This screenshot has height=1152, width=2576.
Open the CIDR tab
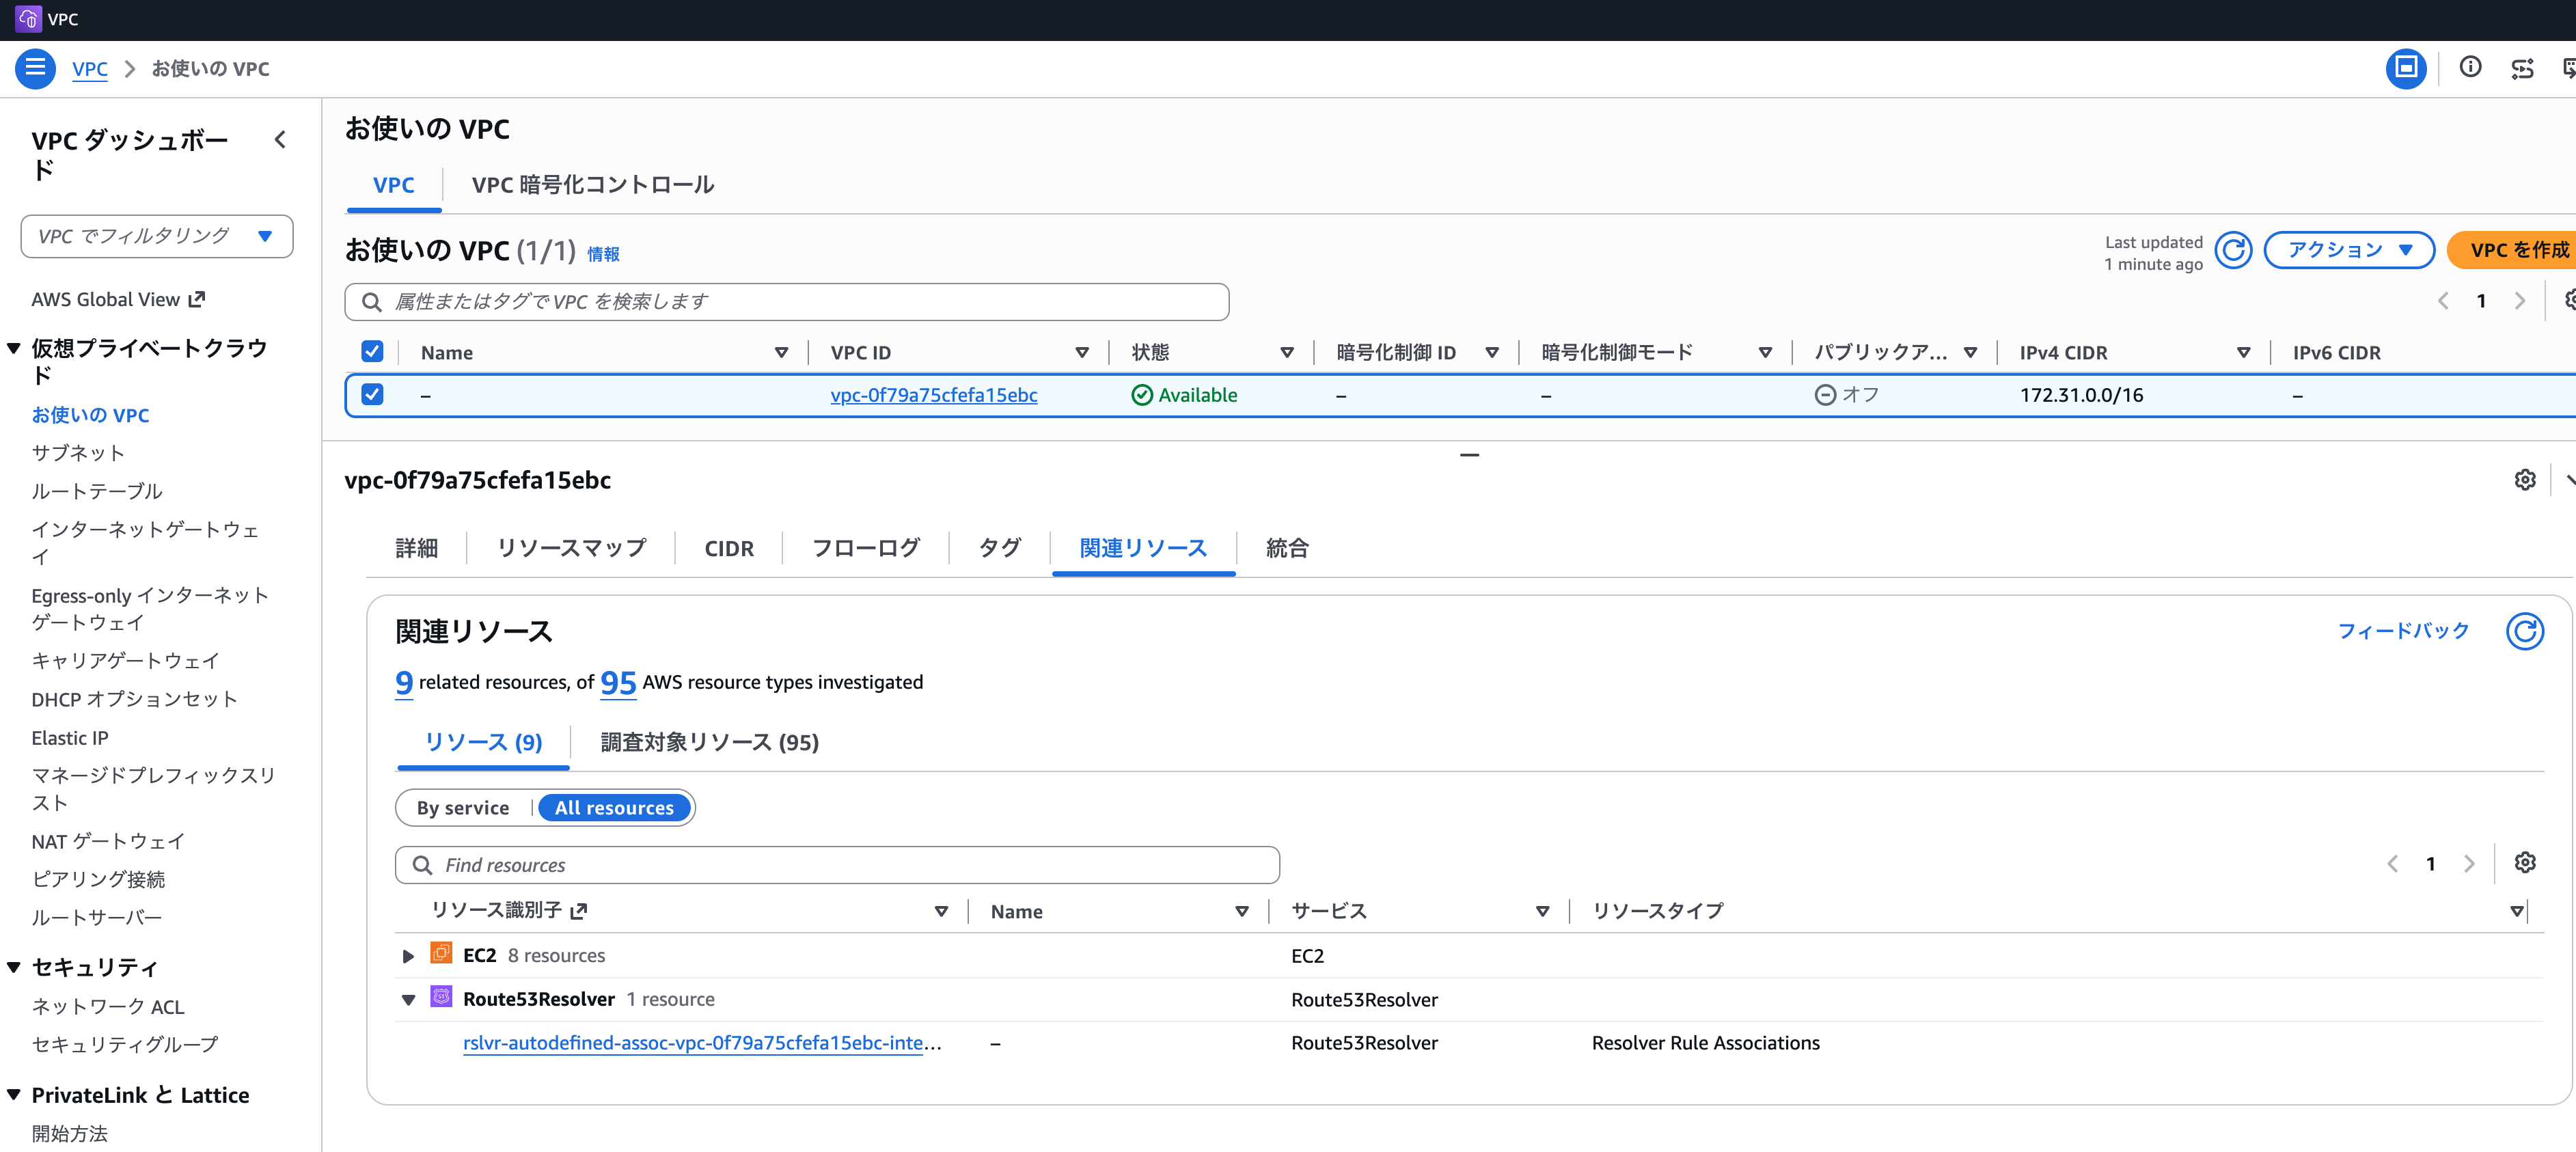point(729,548)
